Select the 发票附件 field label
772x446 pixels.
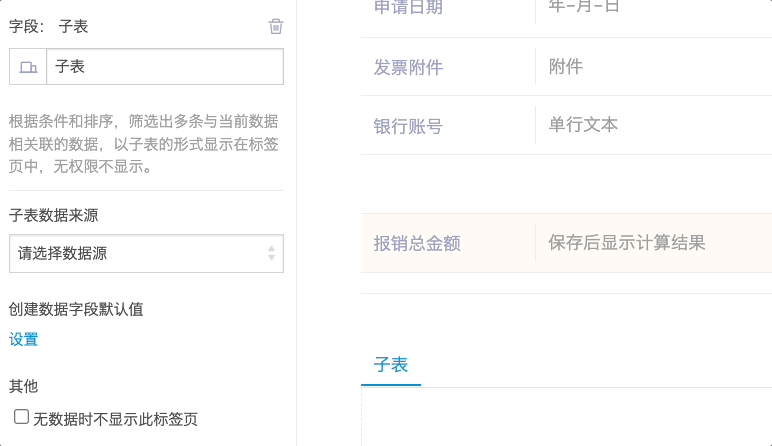[408, 67]
